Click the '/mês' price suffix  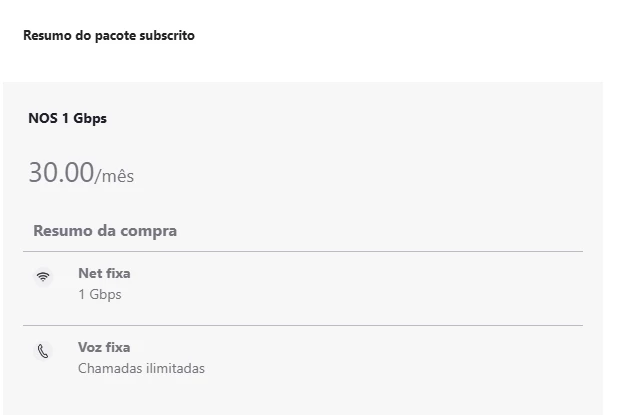pos(114,176)
